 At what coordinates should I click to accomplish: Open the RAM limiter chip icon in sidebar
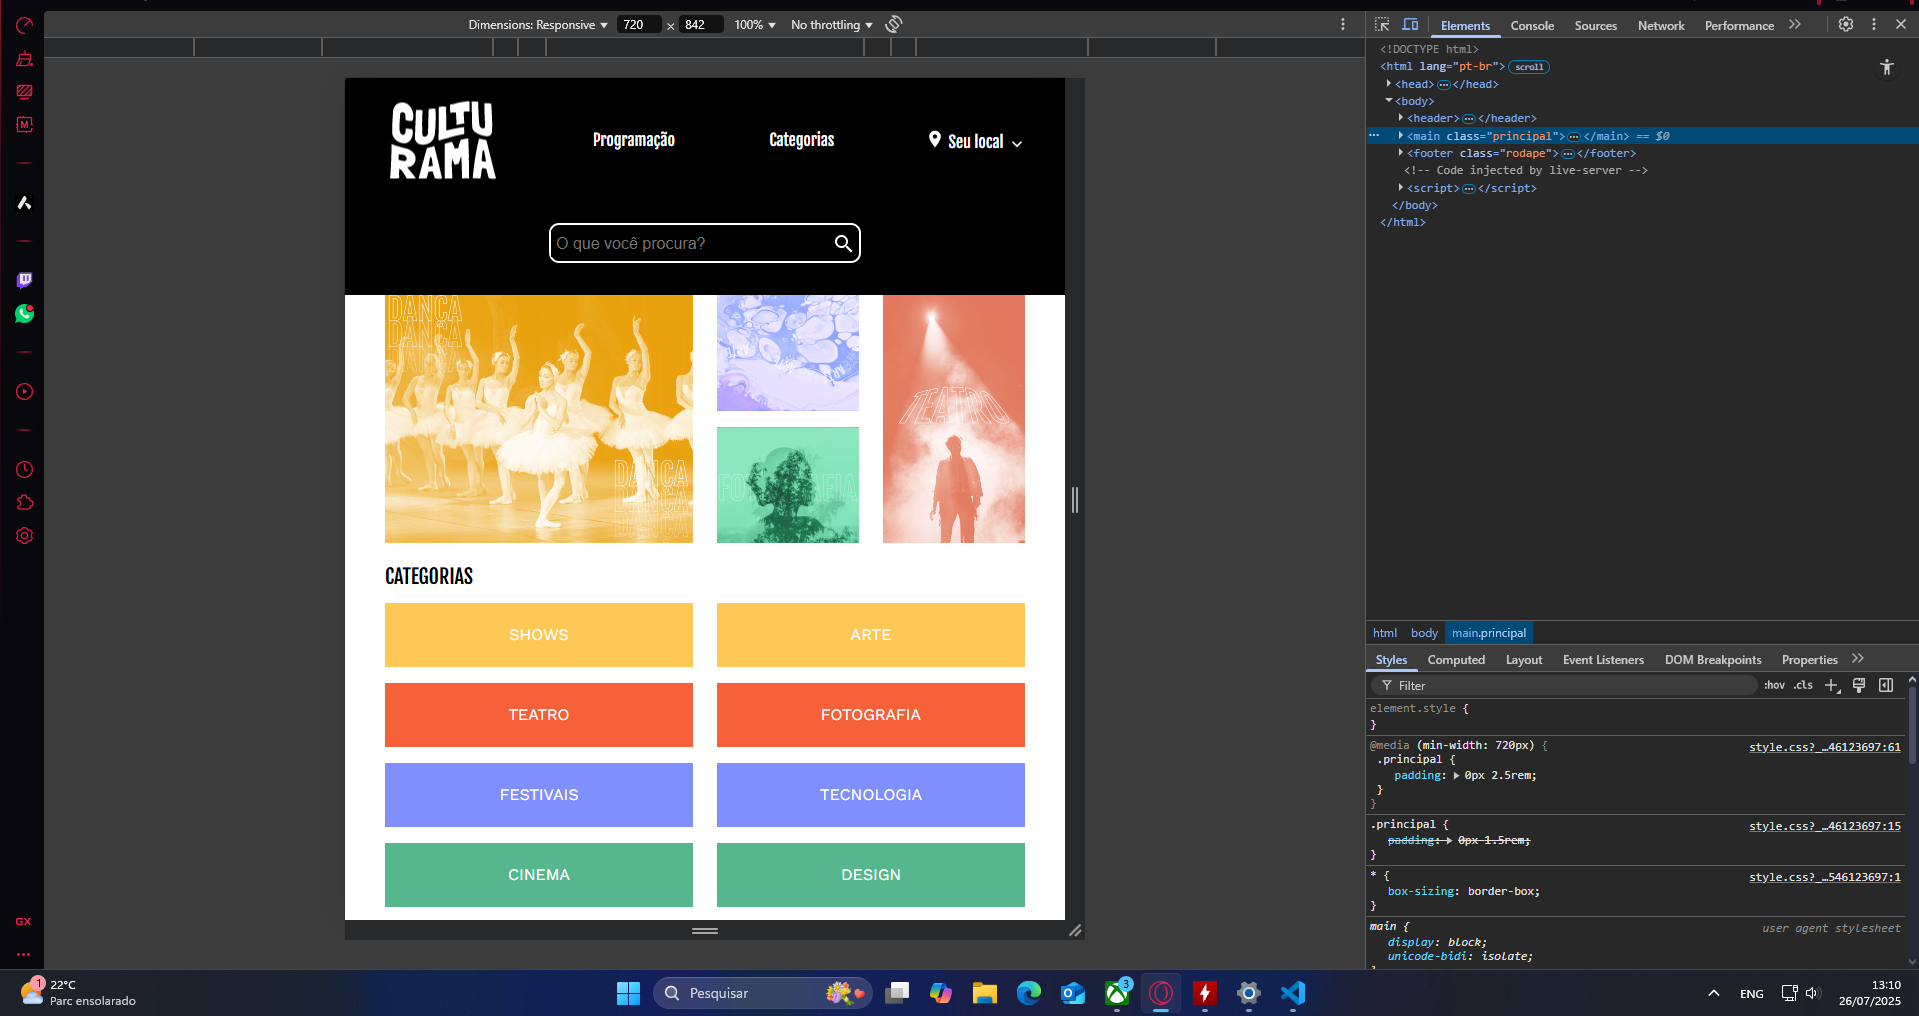[24, 124]
